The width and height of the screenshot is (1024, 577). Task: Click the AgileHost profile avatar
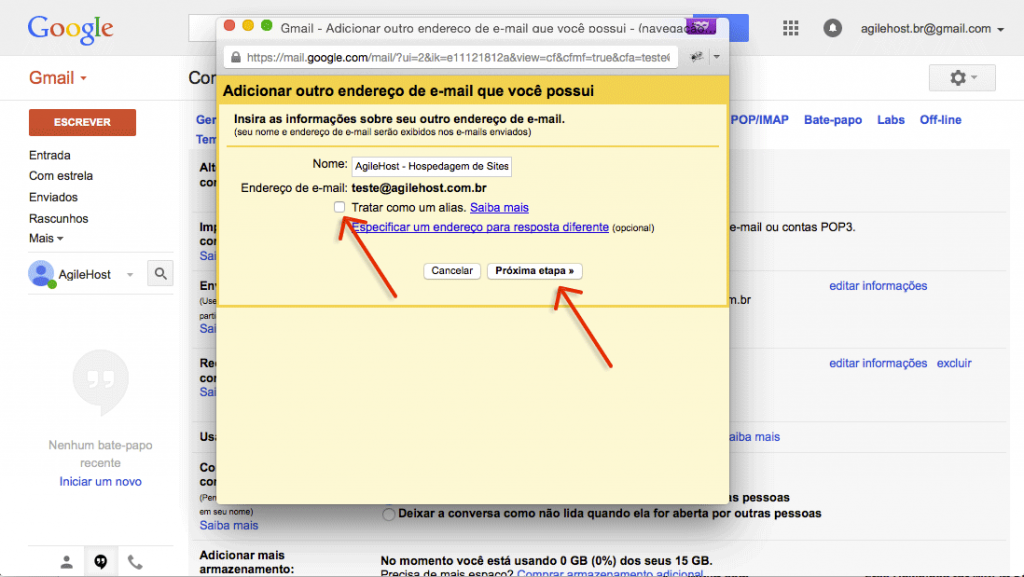tap(41, 274)
